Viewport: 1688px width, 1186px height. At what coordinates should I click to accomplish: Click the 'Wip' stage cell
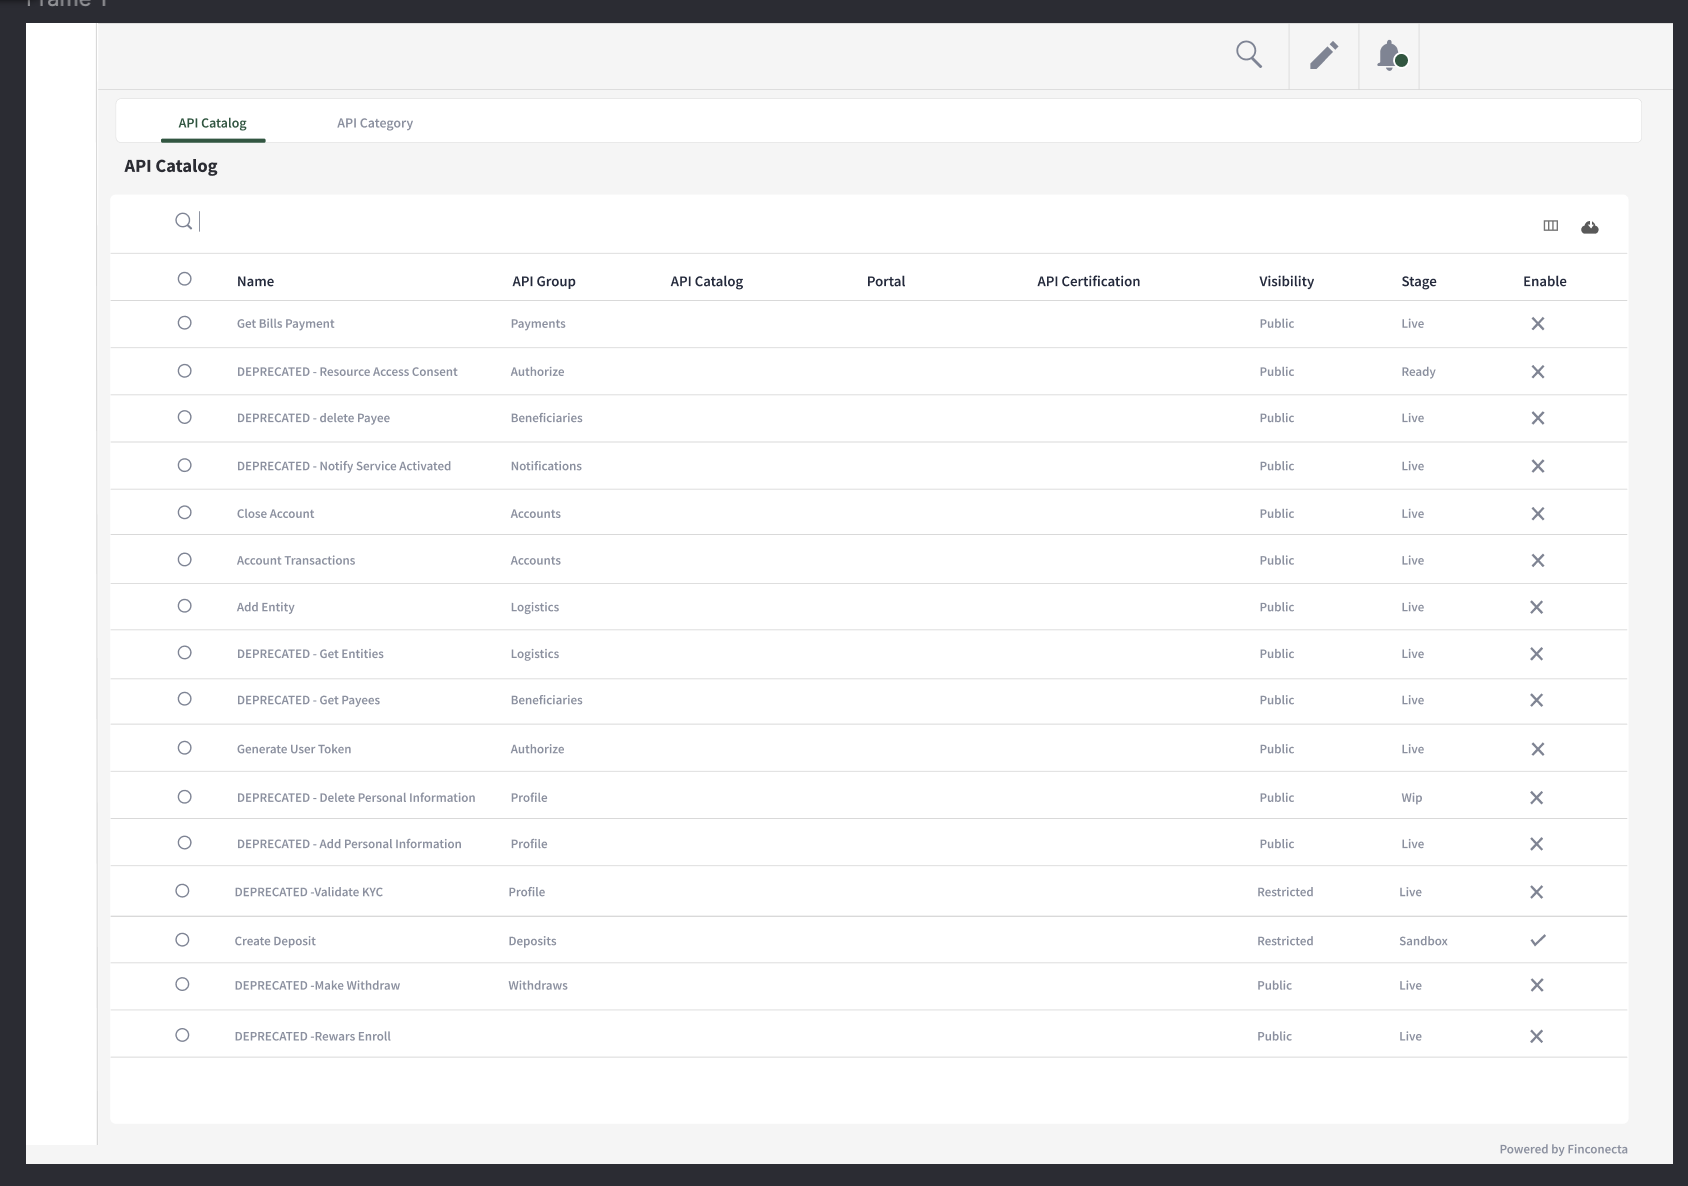(x=1411, y=798)
